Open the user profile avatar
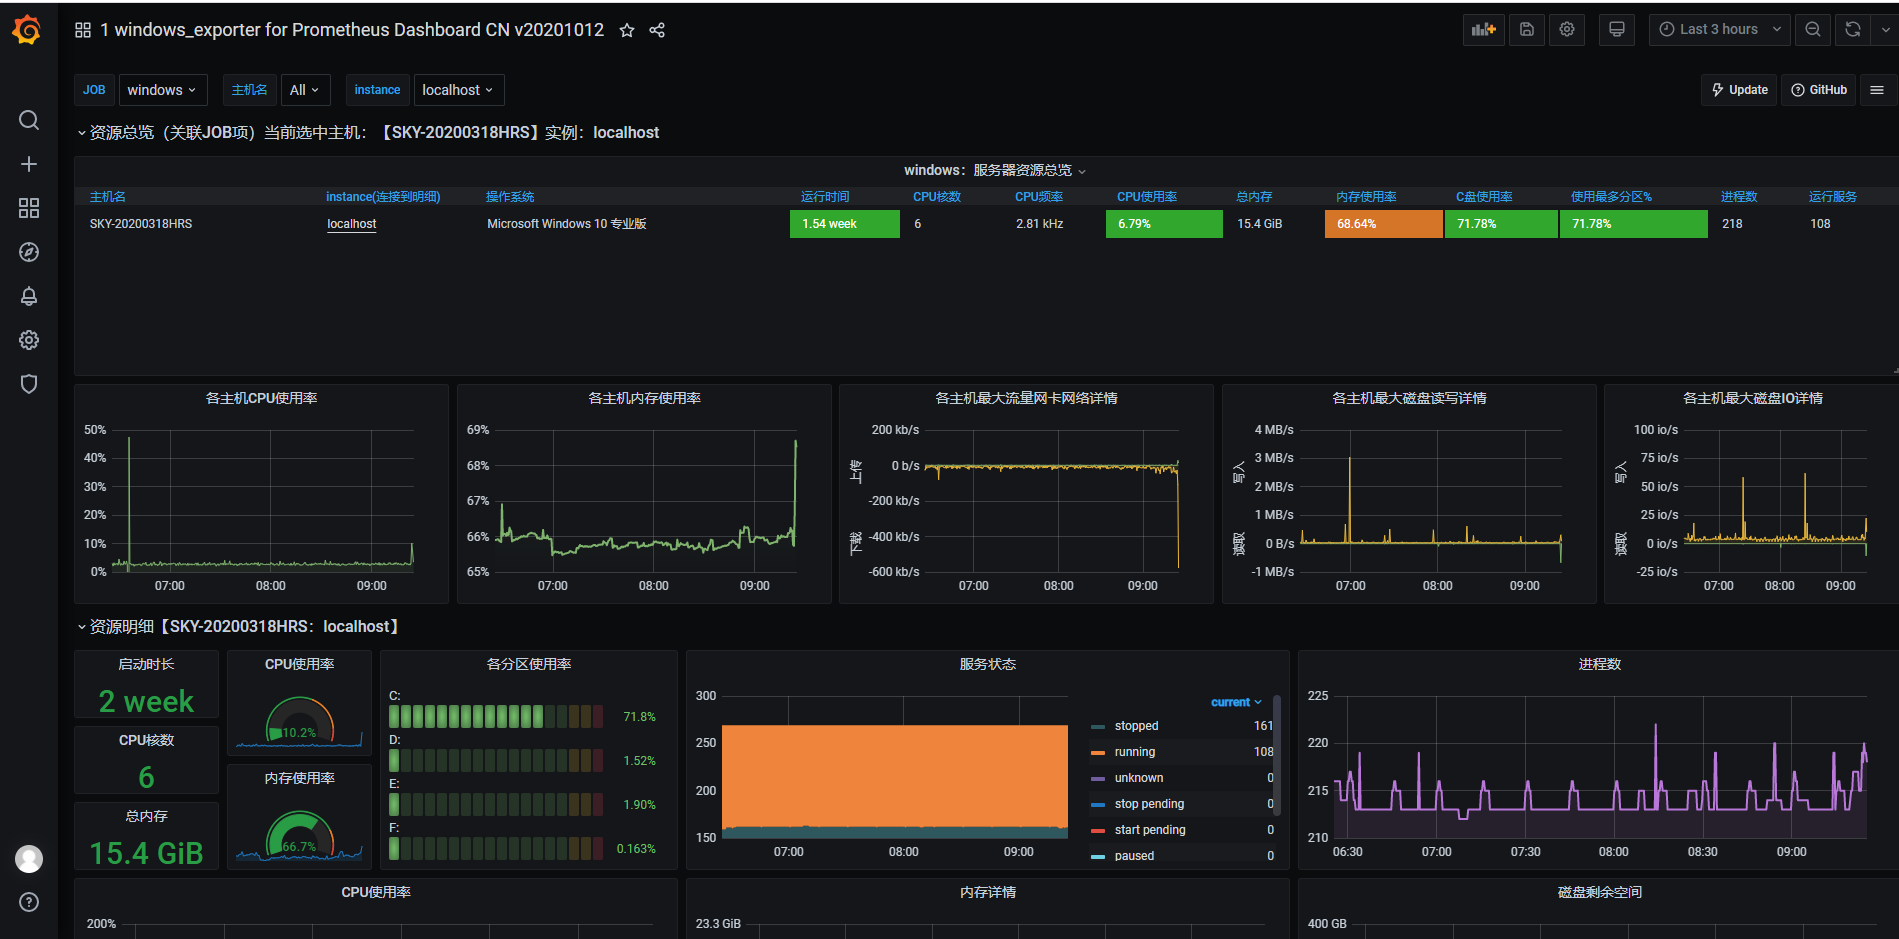Image resolution: width=1899 pixels, height=939 pixels. [x=29, y=858]
